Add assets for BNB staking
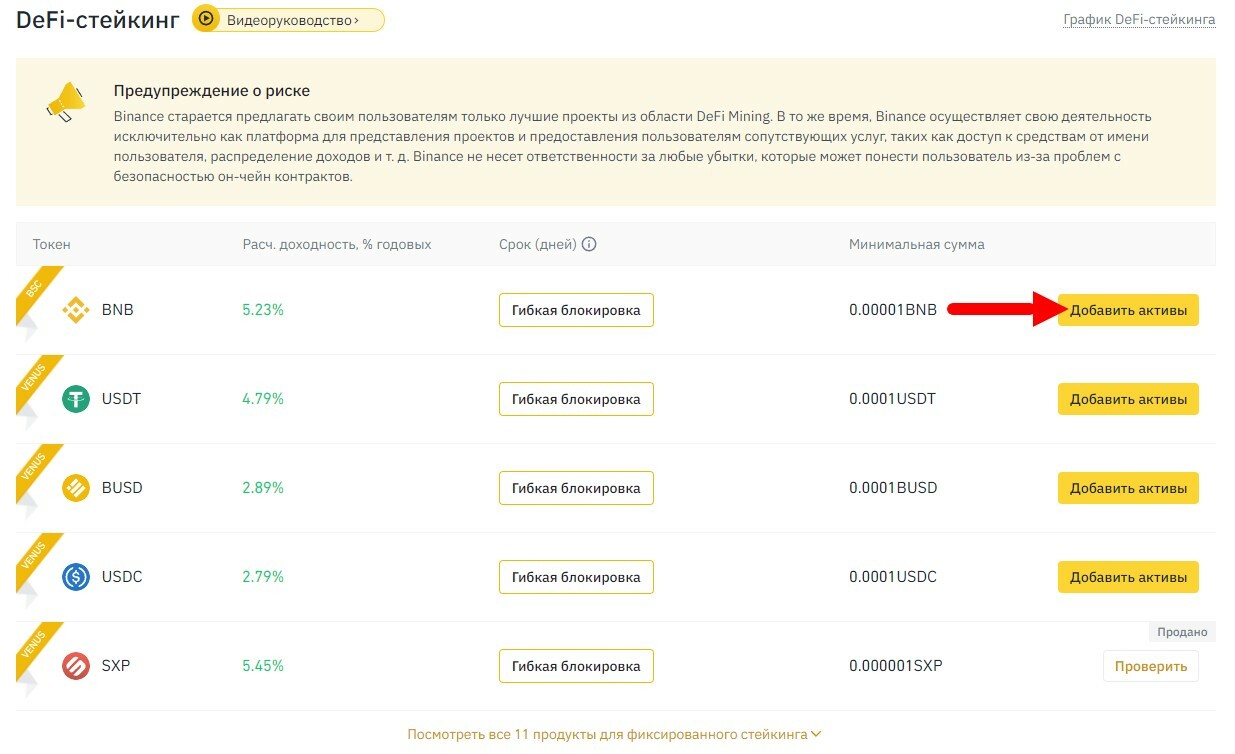 [x=1128, y=310]
